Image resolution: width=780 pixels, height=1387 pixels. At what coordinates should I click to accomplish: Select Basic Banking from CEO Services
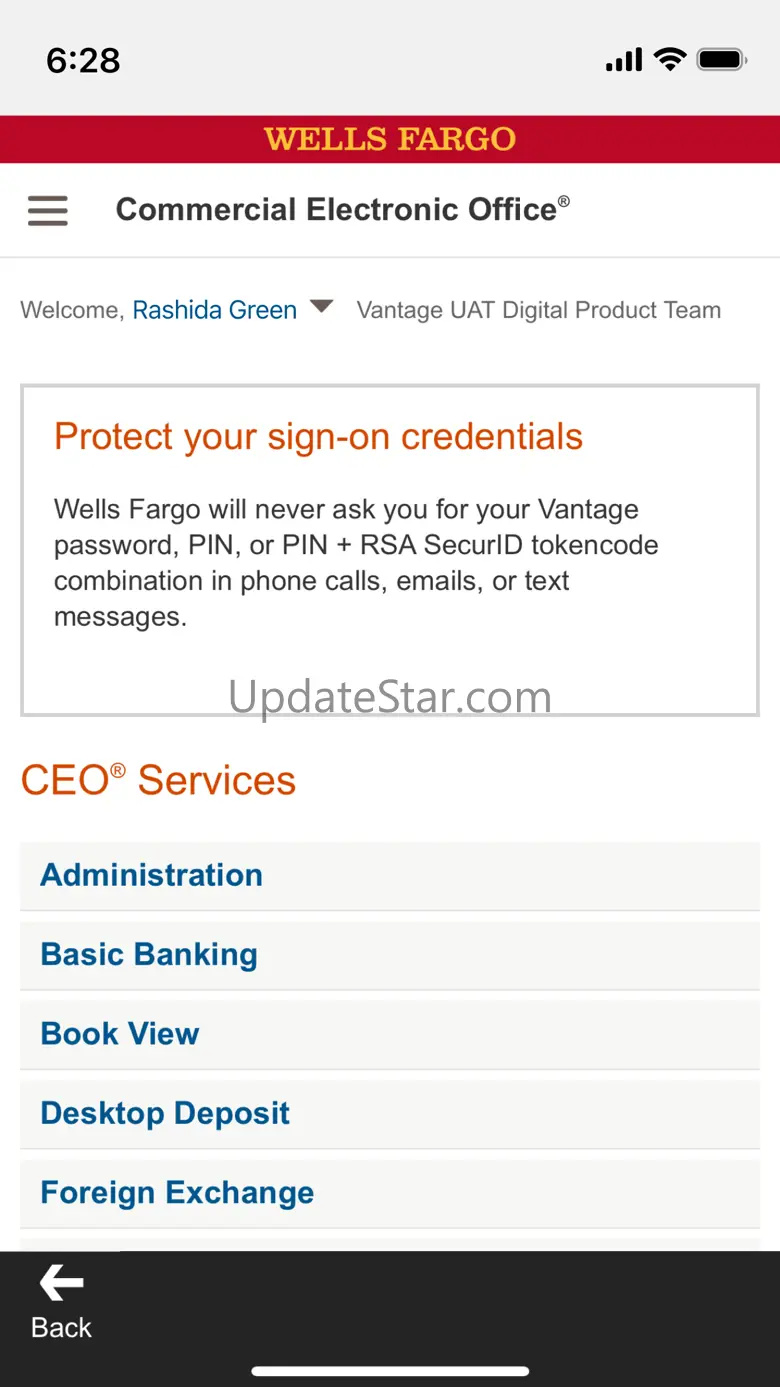pyautogui.click(x=149, y=954)
